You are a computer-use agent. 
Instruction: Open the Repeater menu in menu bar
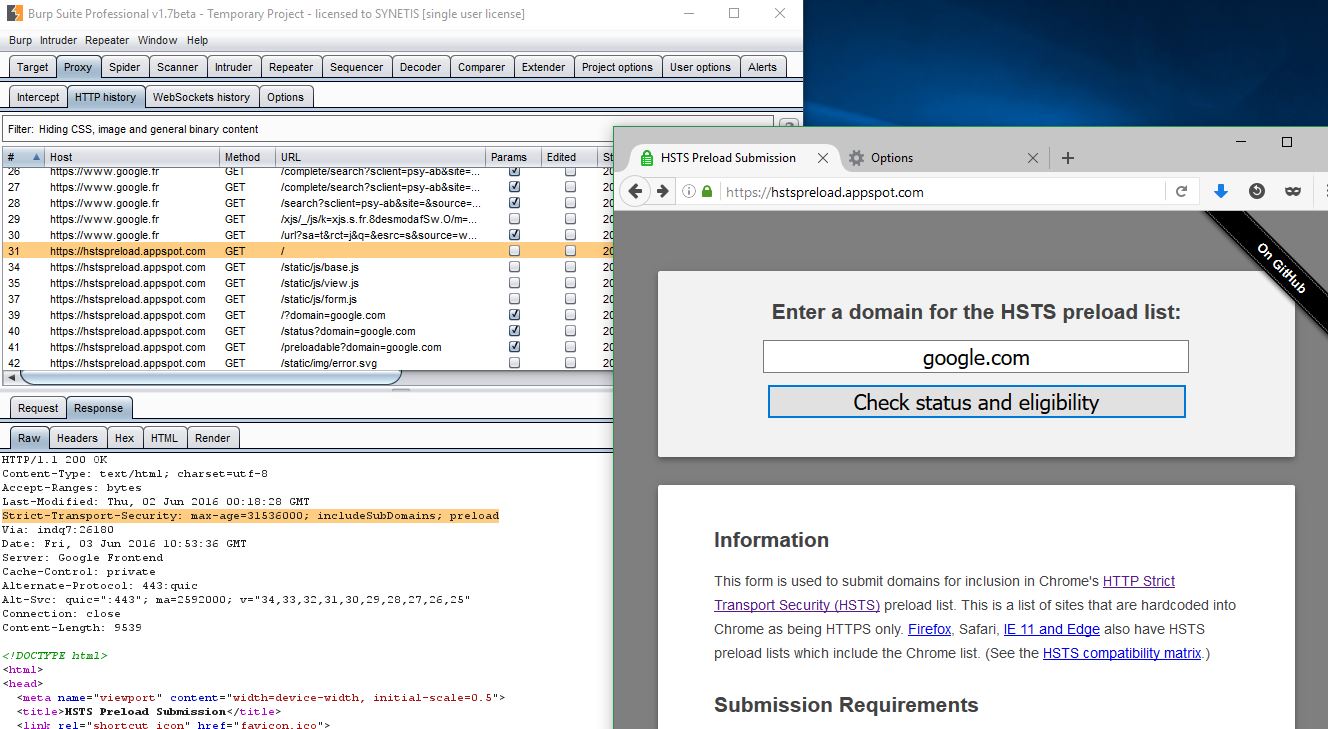click(x=107, y=40)
